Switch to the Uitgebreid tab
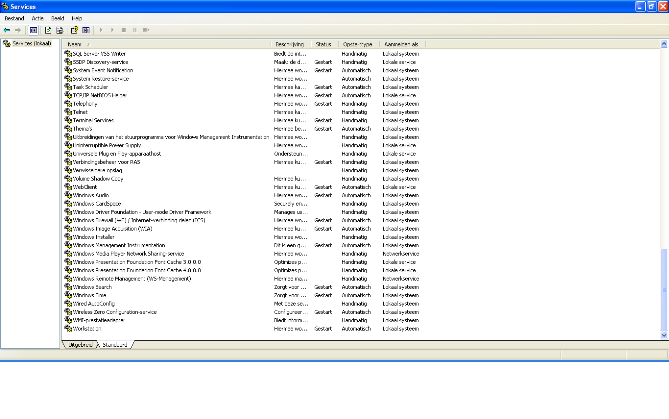This screenshot has height=419, width=669. click(x=80, y=345)
